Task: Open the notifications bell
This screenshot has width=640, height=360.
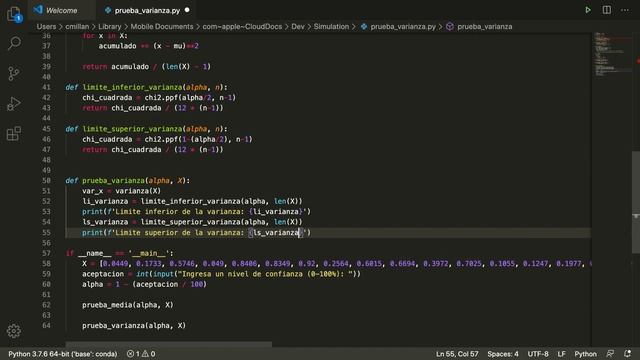Action: click(627, 353)
